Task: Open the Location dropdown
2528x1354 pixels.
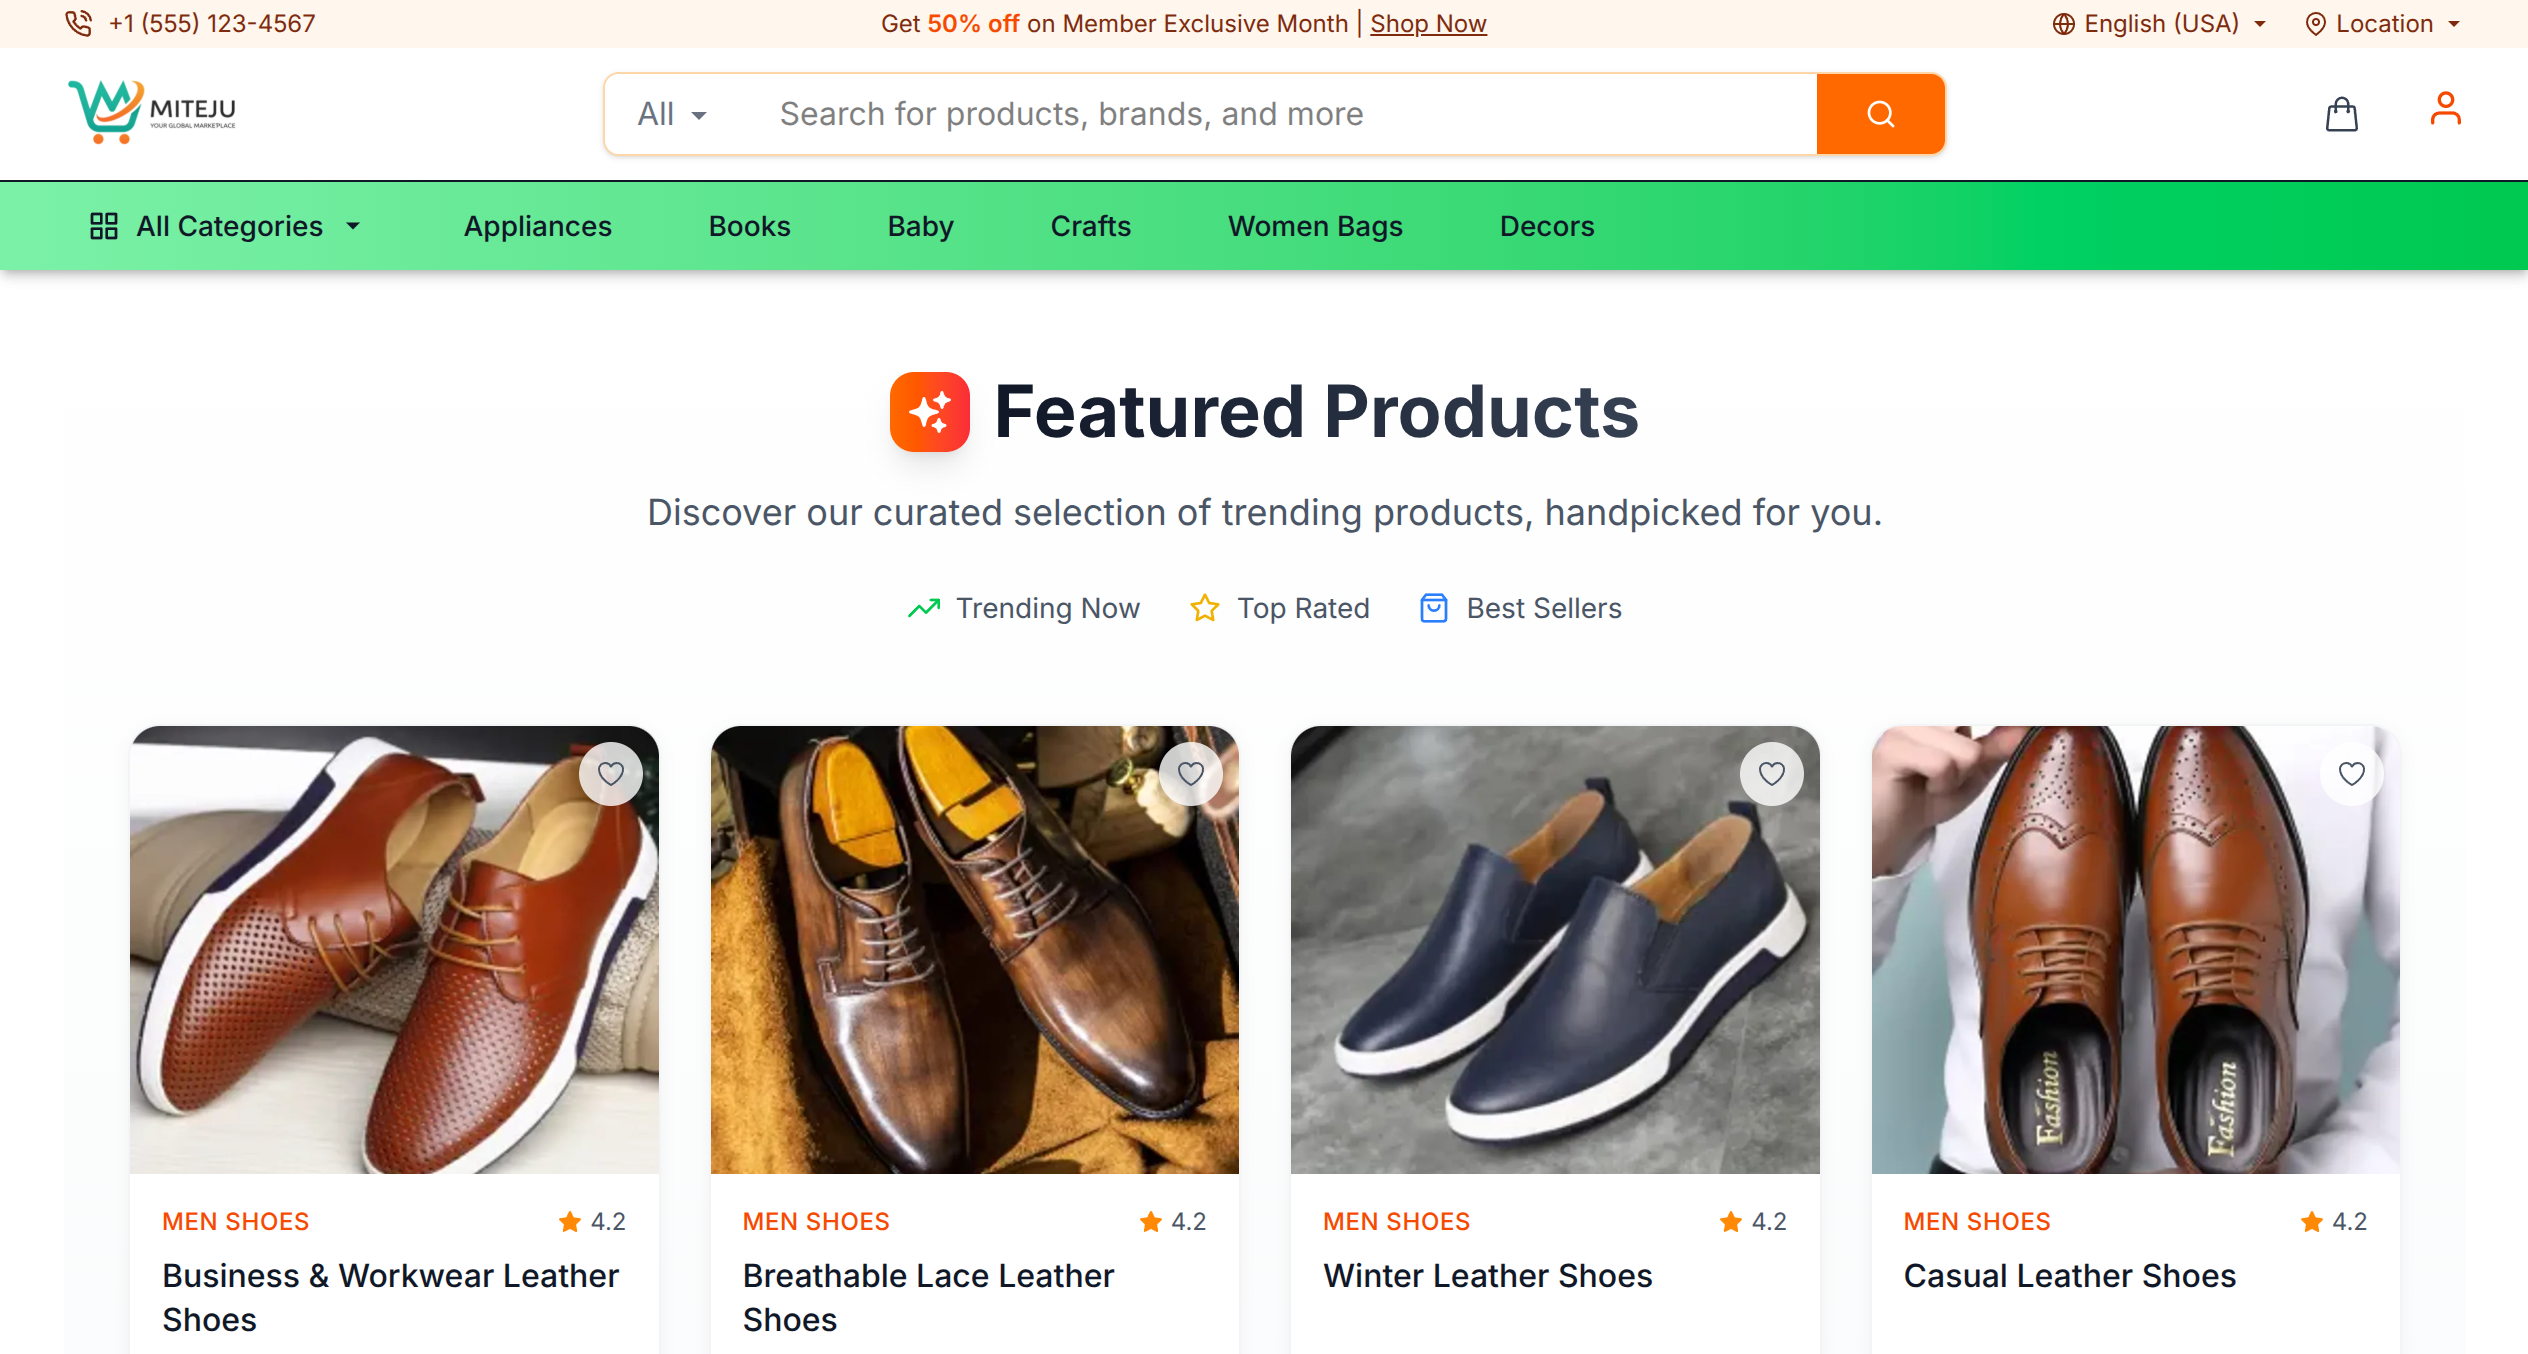Action: 2384,23
